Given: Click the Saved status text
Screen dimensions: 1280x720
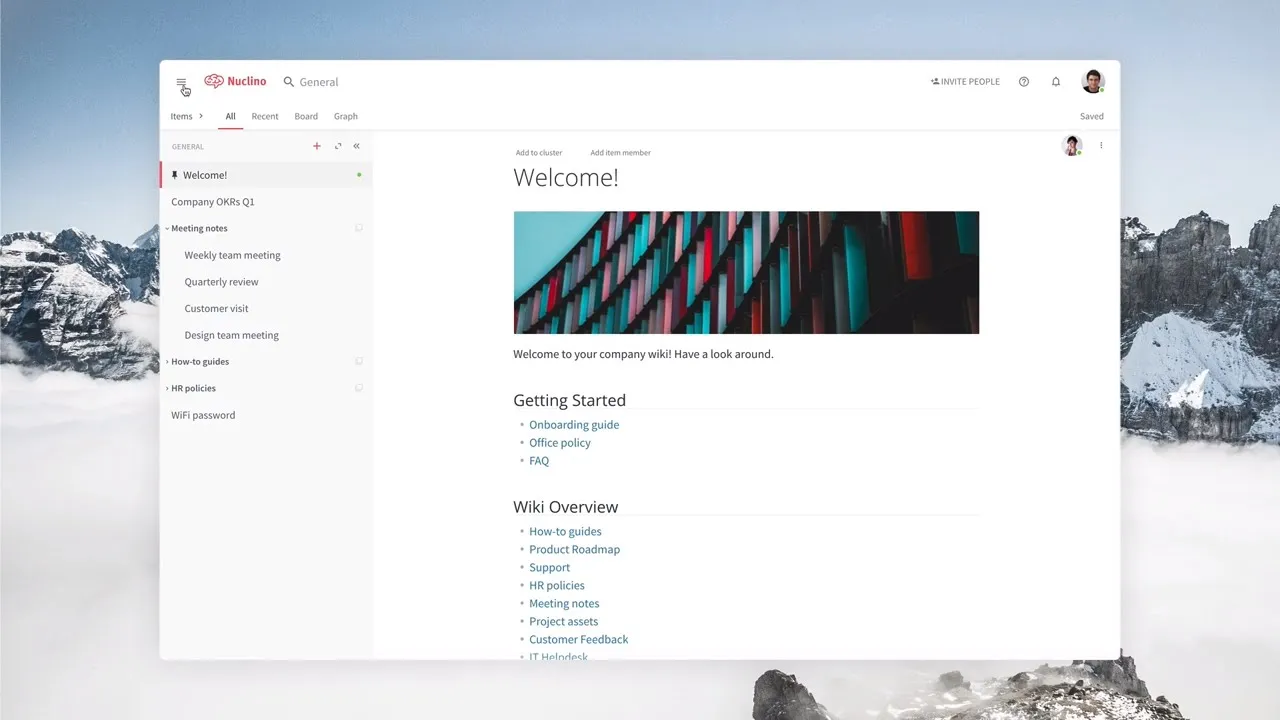Looking at the screenshot, I should pyautogui.click(x=1092, y=116).
